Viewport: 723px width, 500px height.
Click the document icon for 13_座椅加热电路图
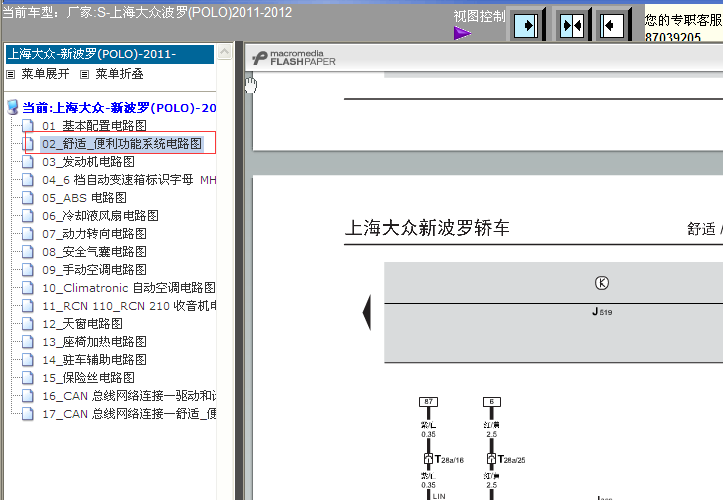click(28, 341)
